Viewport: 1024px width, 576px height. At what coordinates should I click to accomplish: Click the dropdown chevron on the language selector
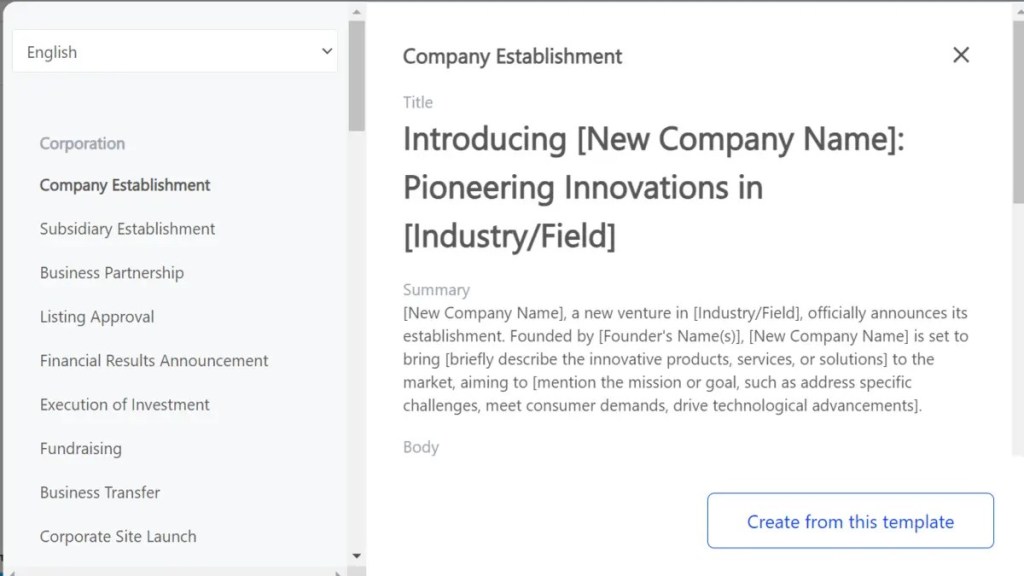tap(327, 51)
